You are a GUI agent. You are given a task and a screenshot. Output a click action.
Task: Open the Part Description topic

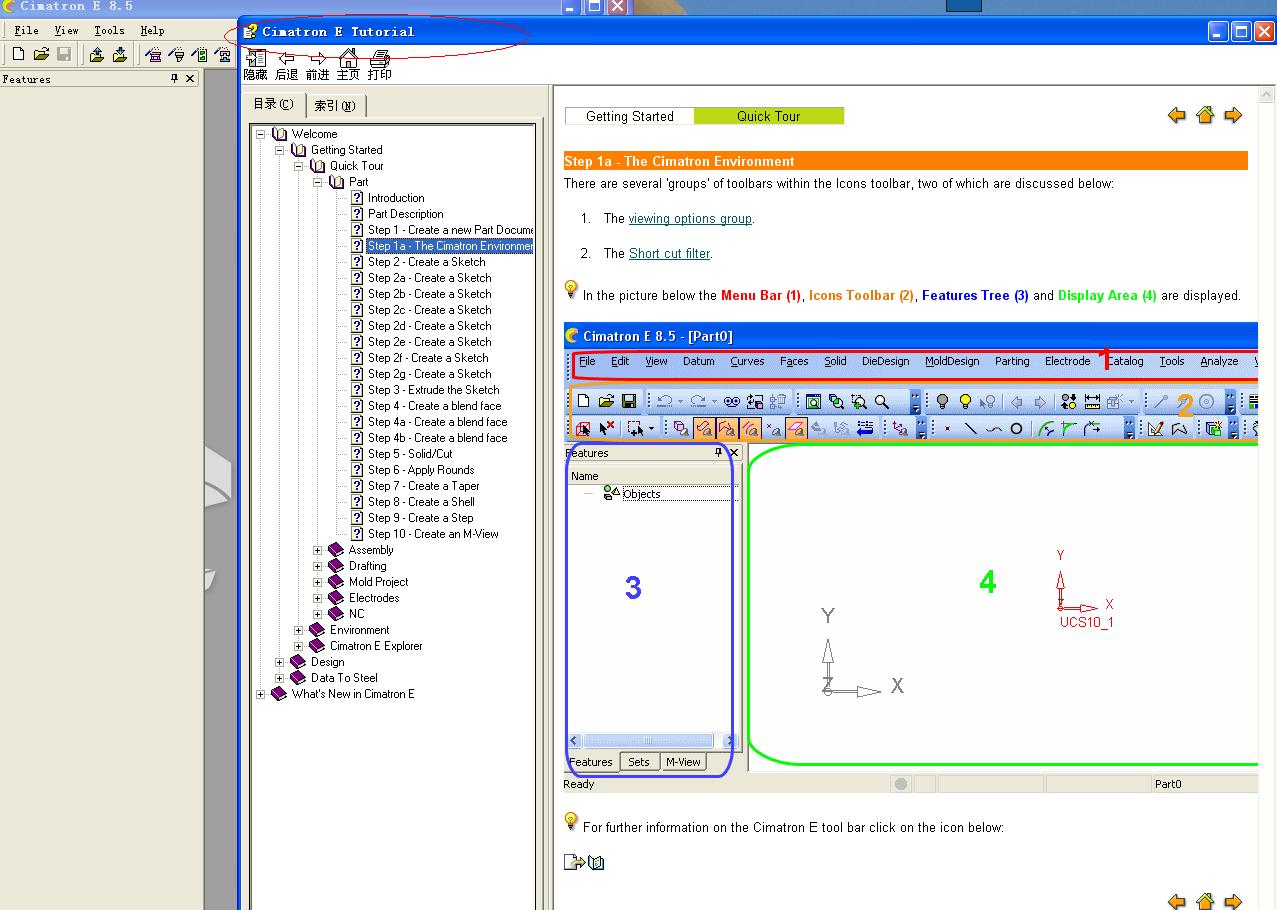[405, 214]
